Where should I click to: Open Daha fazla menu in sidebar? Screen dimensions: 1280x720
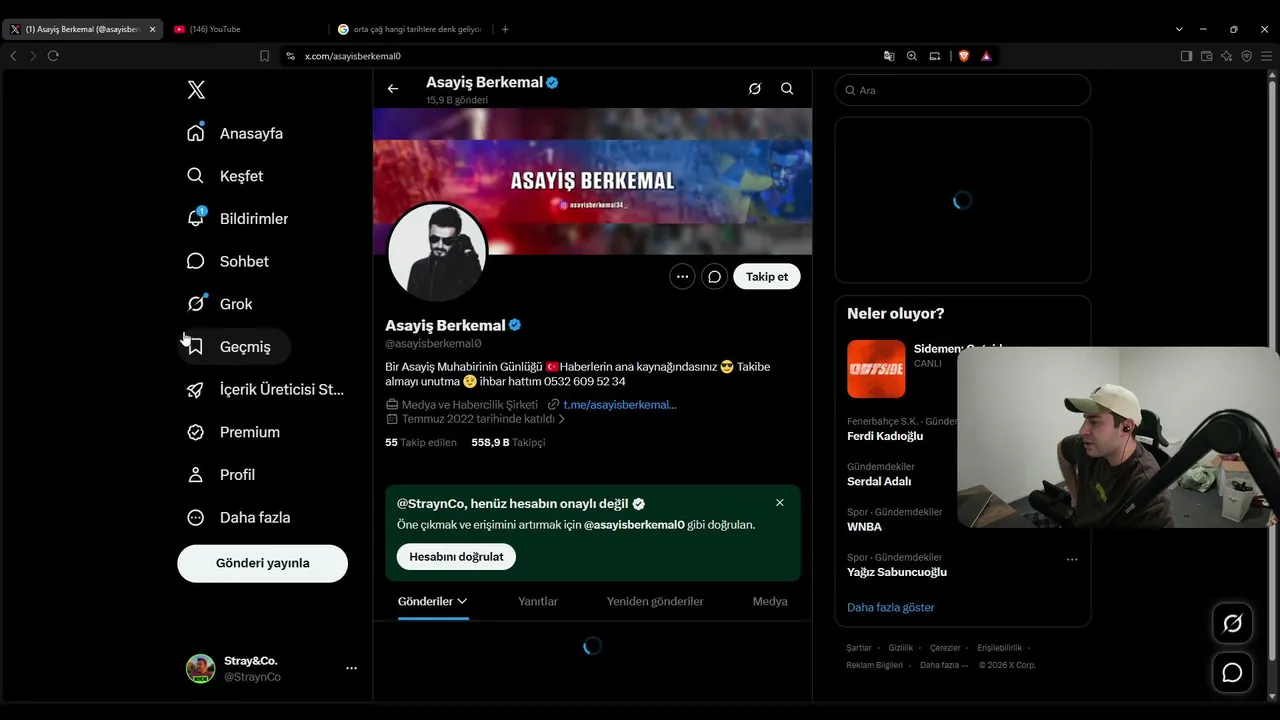pos(239,517)
